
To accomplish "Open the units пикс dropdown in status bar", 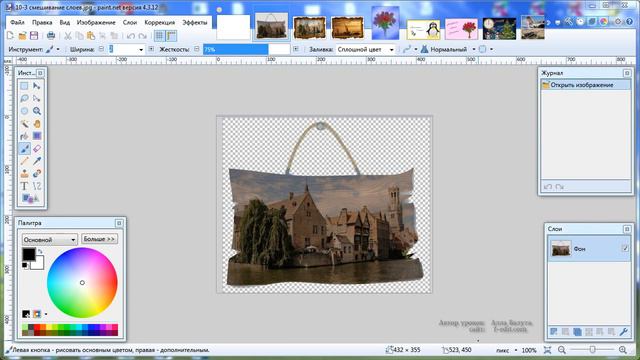I will click(507, 350).
